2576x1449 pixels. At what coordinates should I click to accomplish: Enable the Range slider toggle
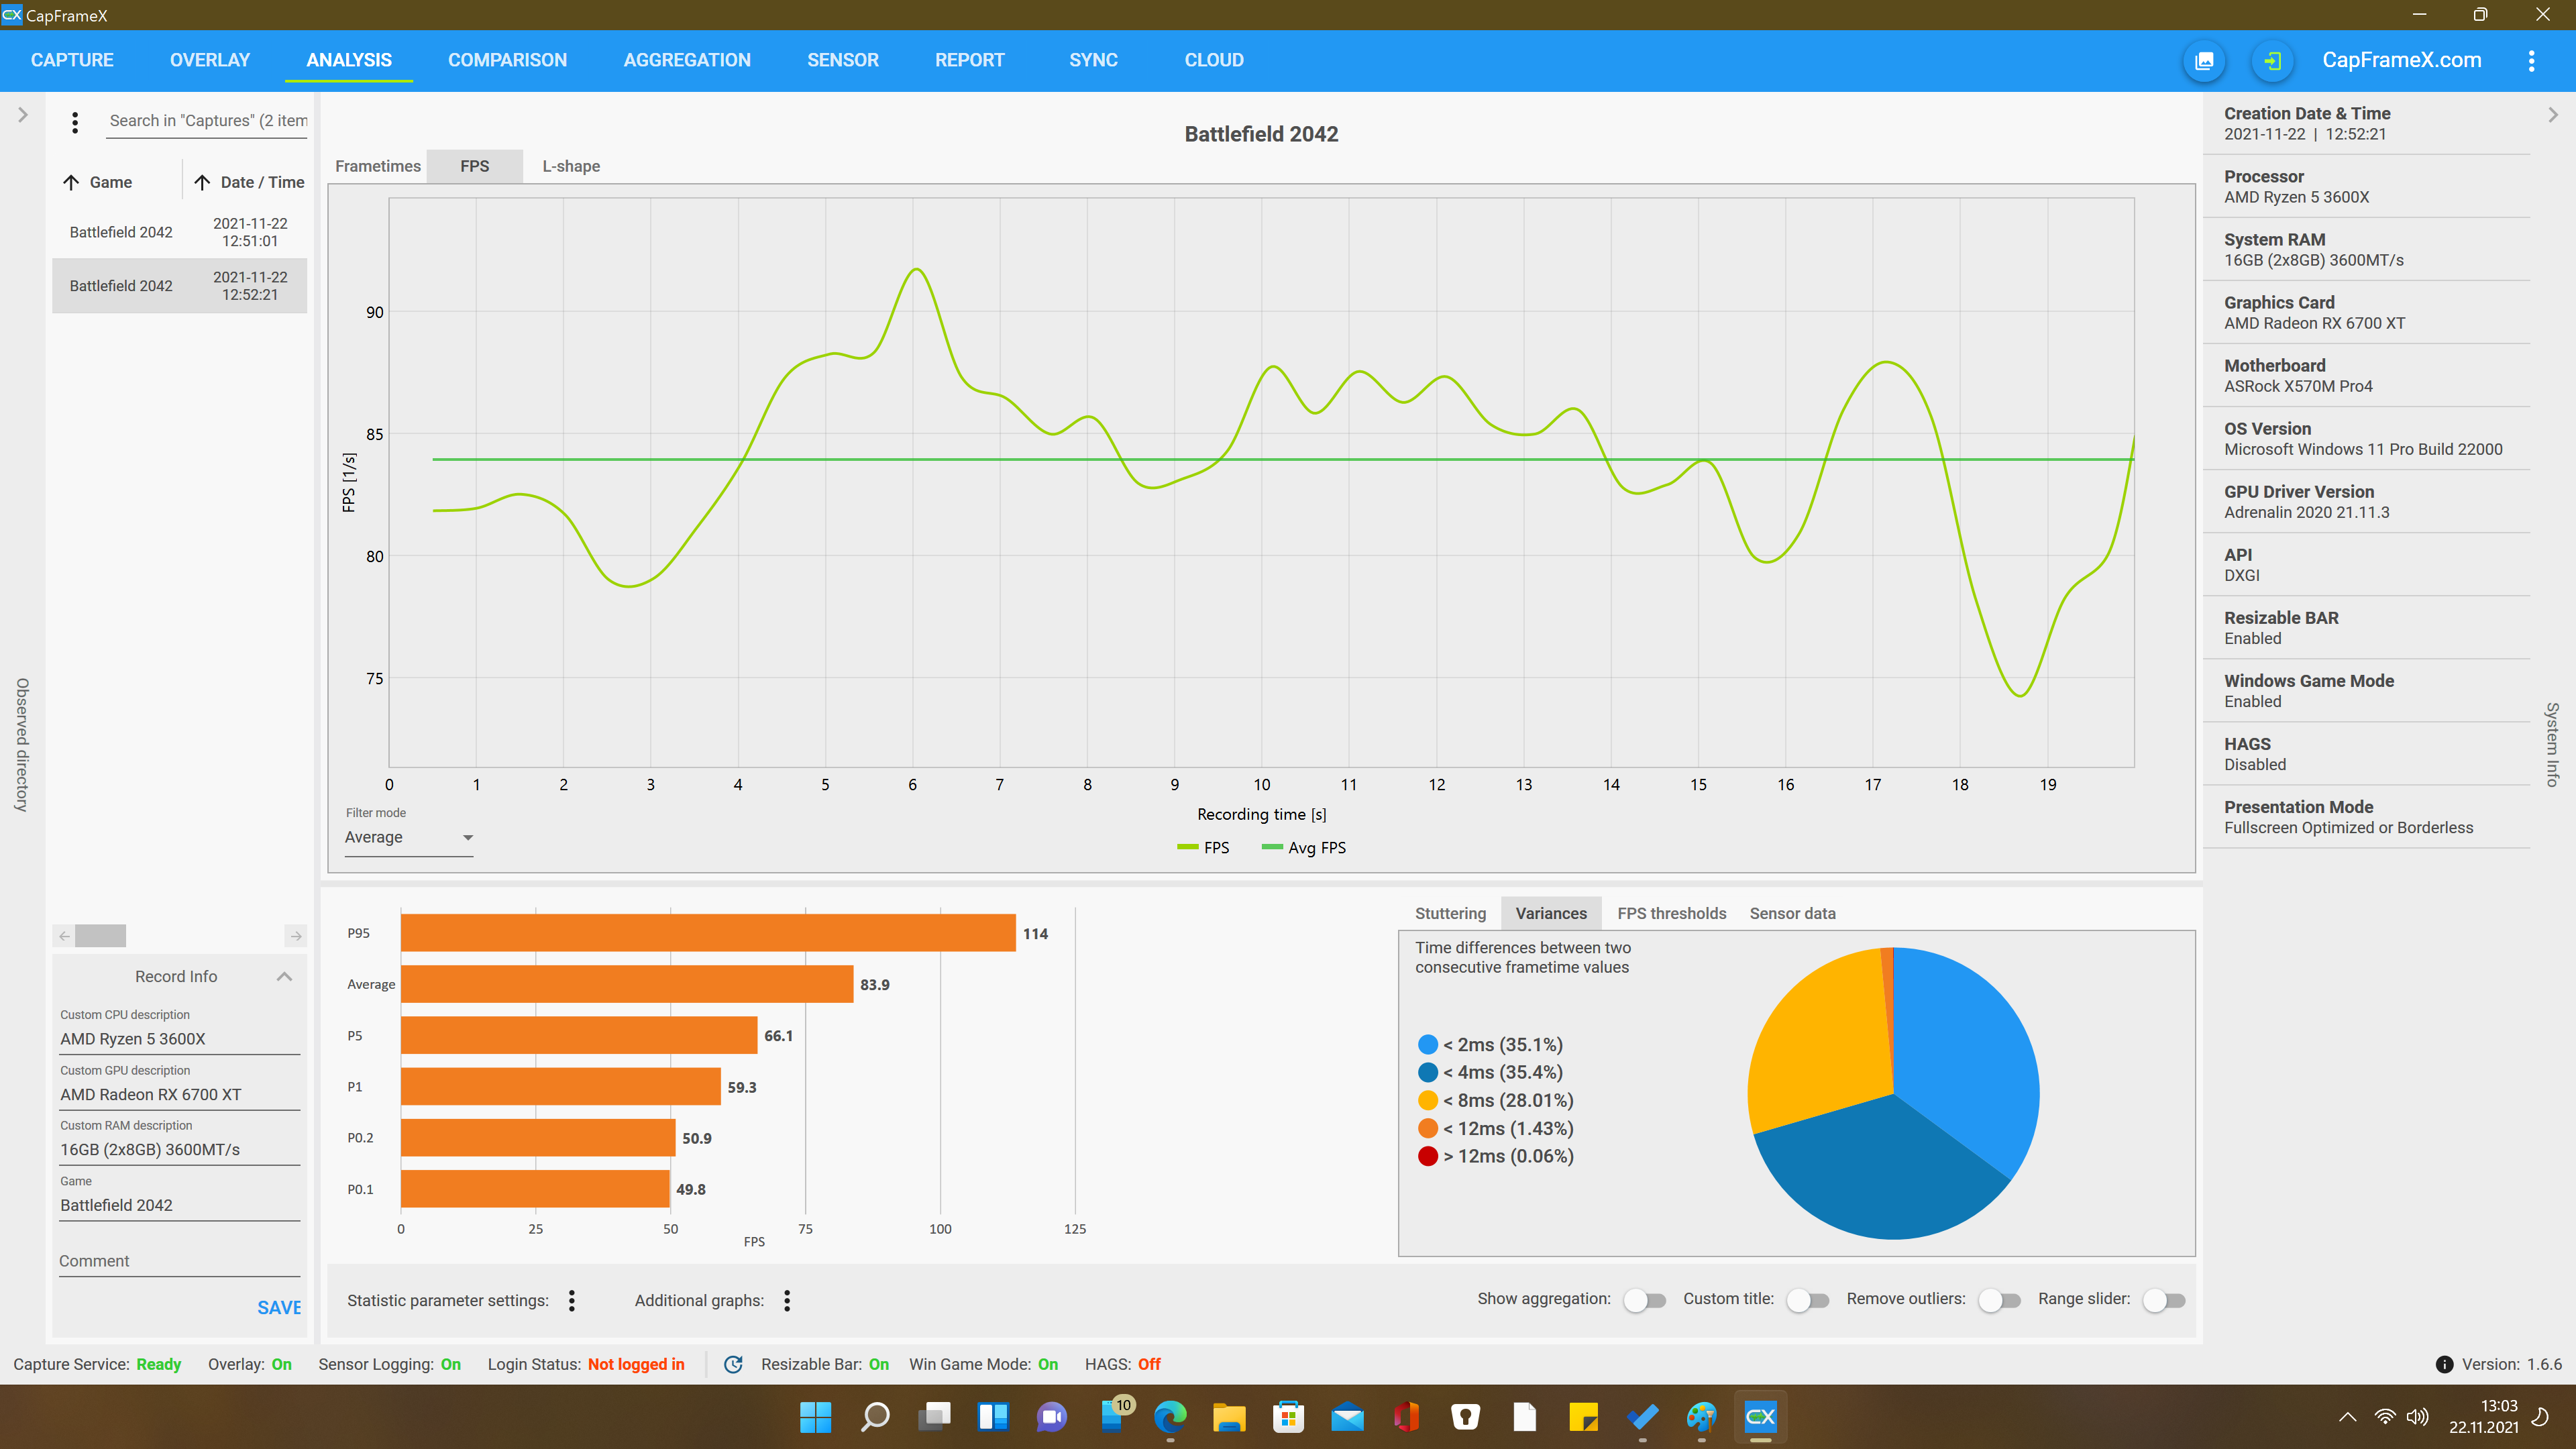tap(2164, 1300)
